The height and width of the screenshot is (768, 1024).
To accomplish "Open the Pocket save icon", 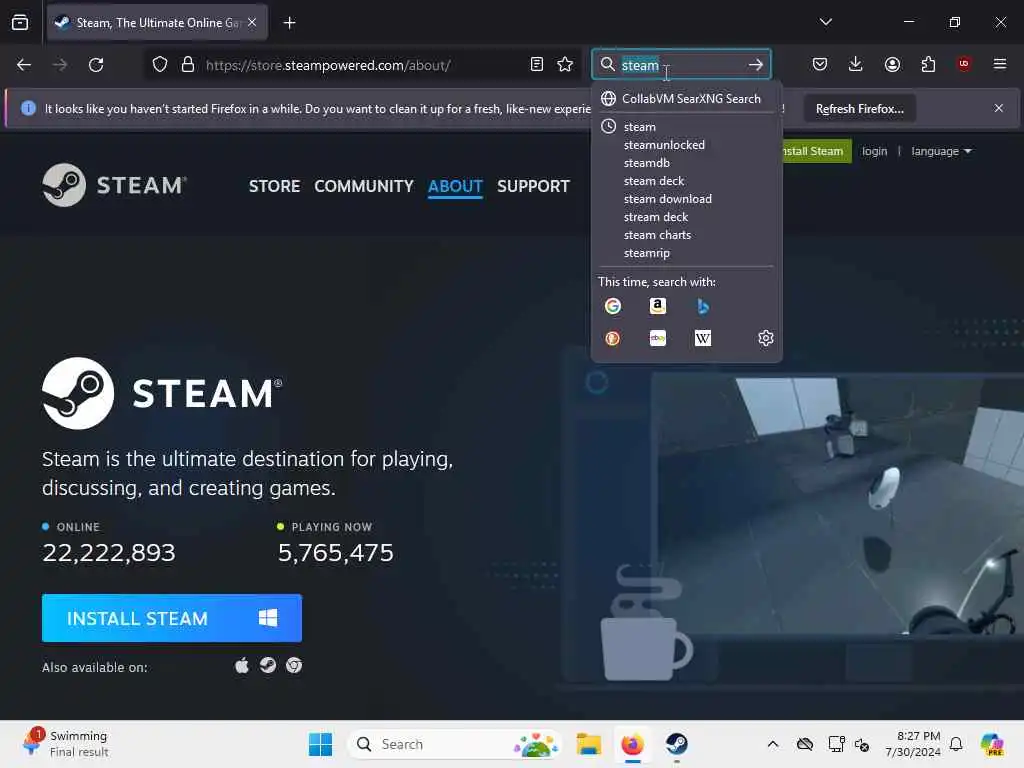I will [x=820, y=64].
